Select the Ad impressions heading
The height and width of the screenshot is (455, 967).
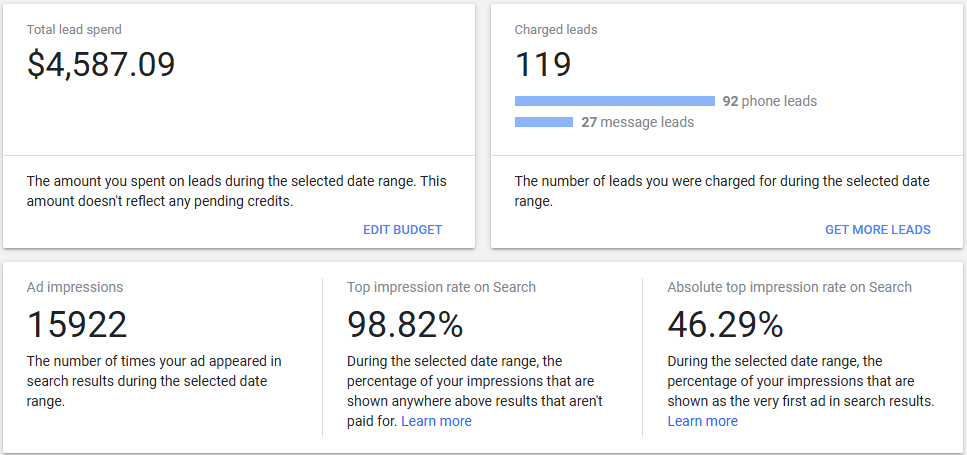pos(75,287)
